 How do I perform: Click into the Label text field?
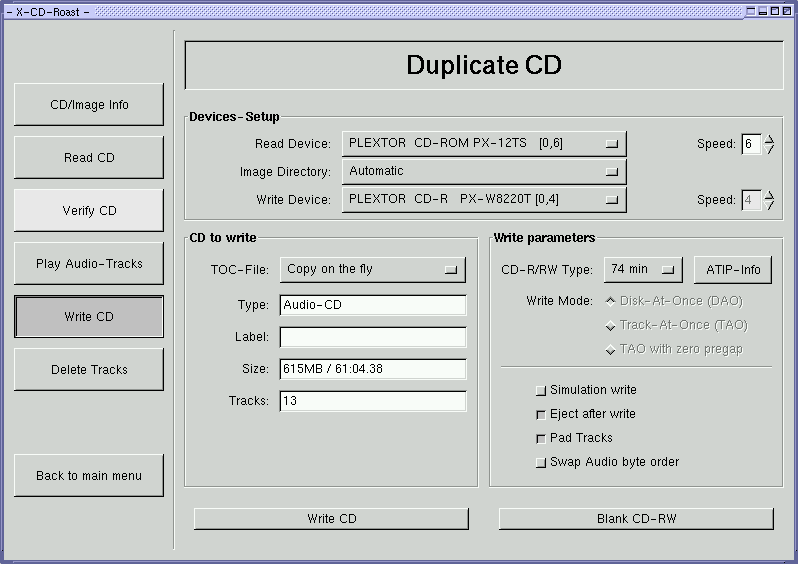[x=373, y=338]
